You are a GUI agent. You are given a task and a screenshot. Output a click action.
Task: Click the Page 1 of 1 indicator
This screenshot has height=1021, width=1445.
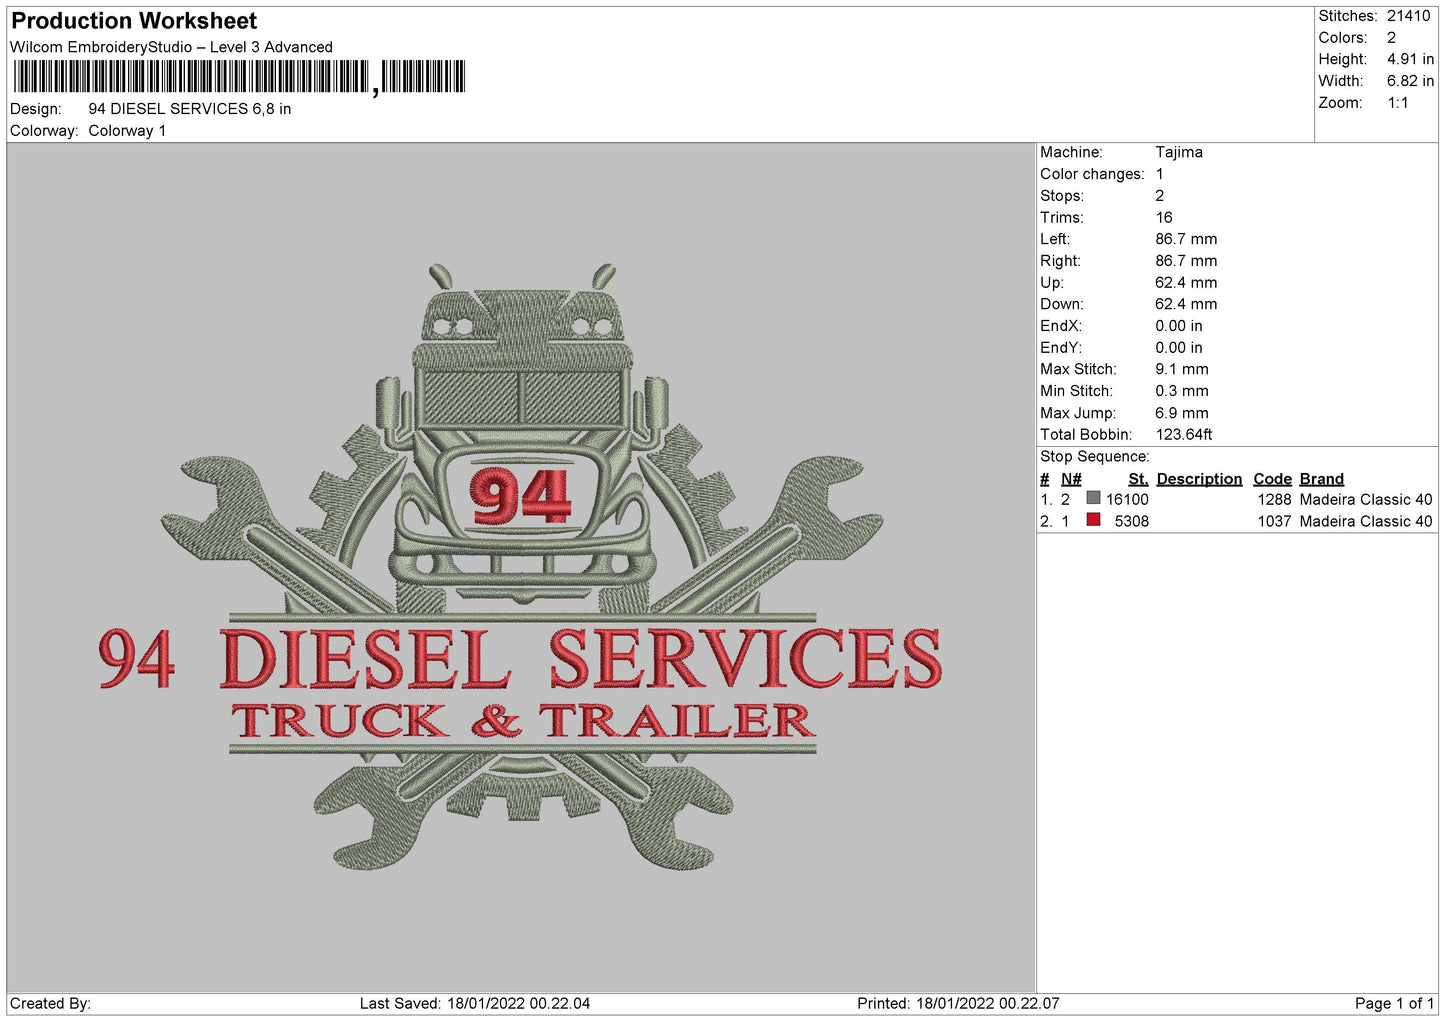(1394, 1004)
